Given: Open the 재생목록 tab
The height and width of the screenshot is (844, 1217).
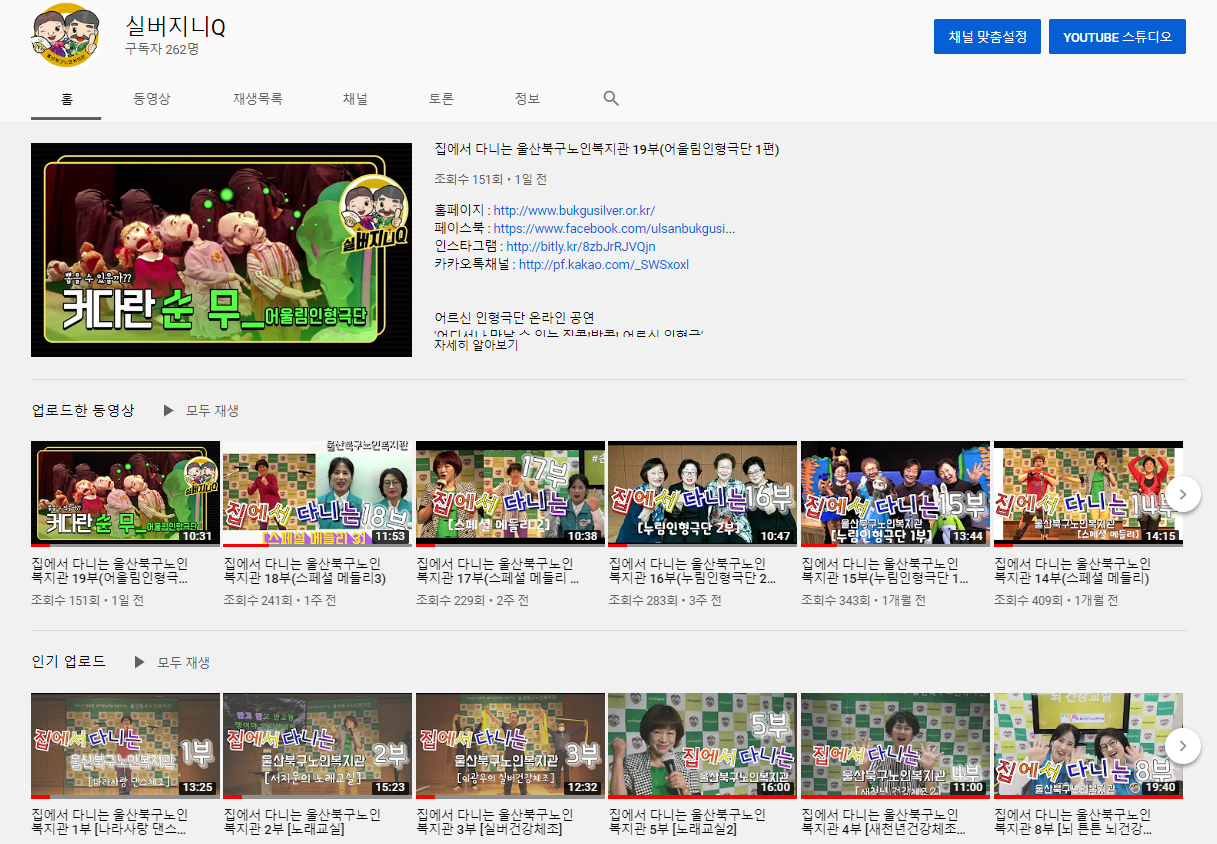Looking at the screenshot, I should point(258,99).
